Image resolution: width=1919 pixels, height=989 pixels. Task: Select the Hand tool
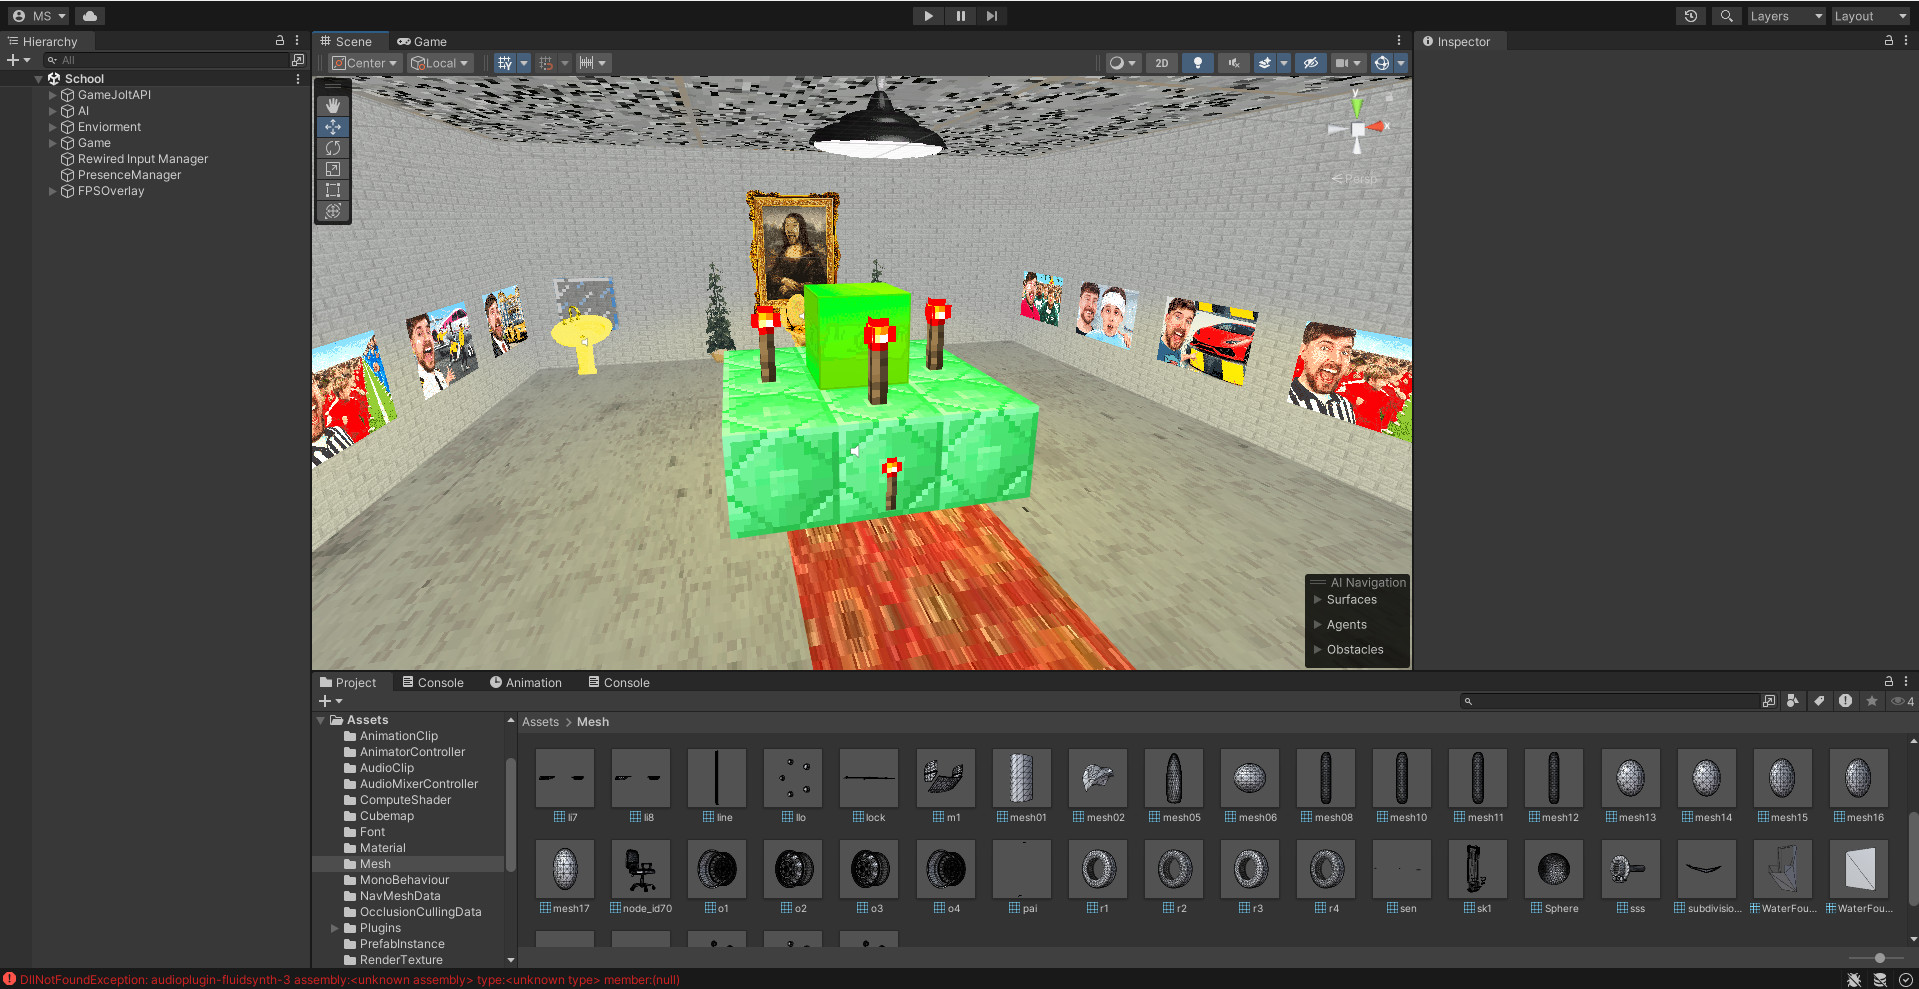(x=332, y=106)
